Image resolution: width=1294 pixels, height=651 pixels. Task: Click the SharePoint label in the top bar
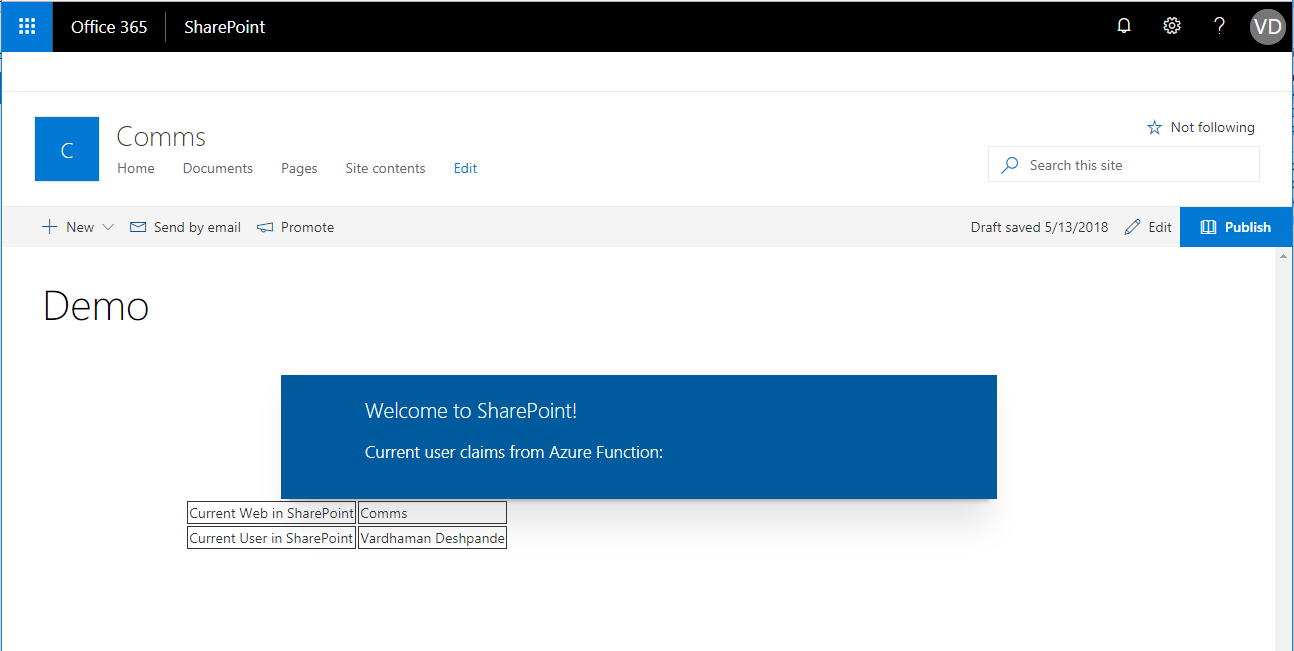coord(223,26)
